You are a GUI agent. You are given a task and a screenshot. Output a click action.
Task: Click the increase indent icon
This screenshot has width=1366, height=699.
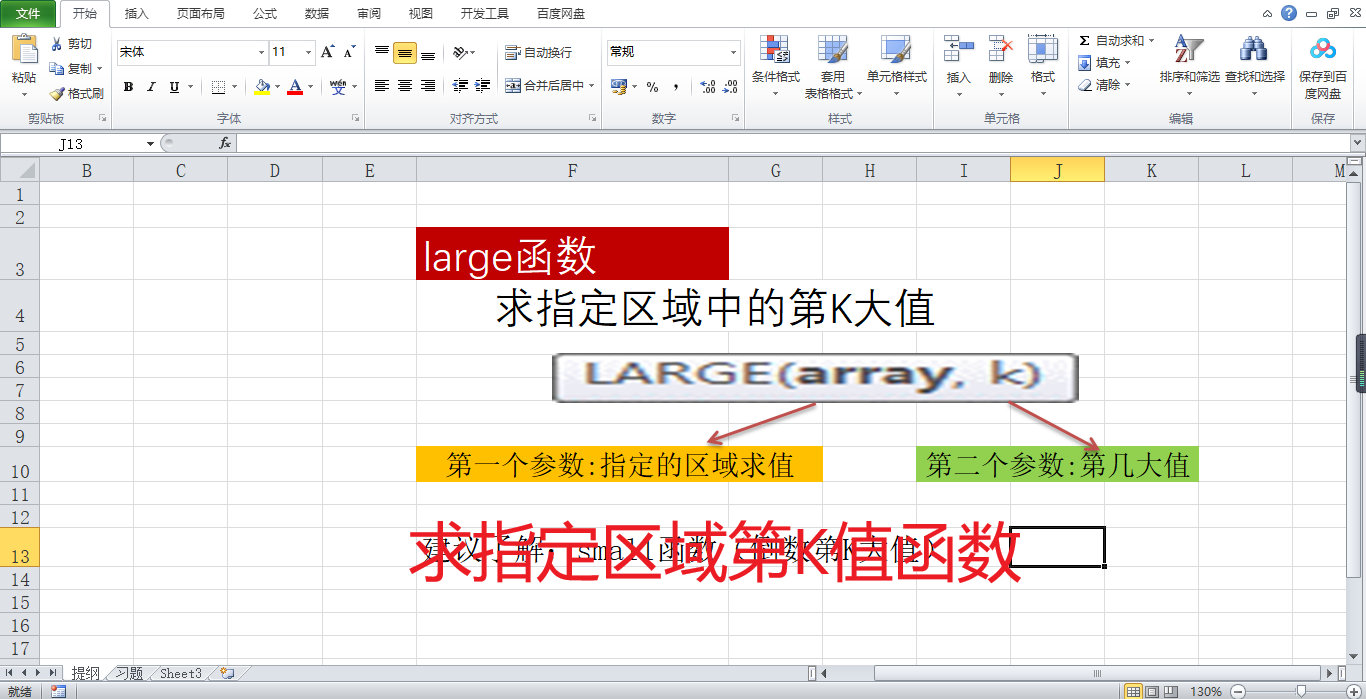[x=483, y=86]
